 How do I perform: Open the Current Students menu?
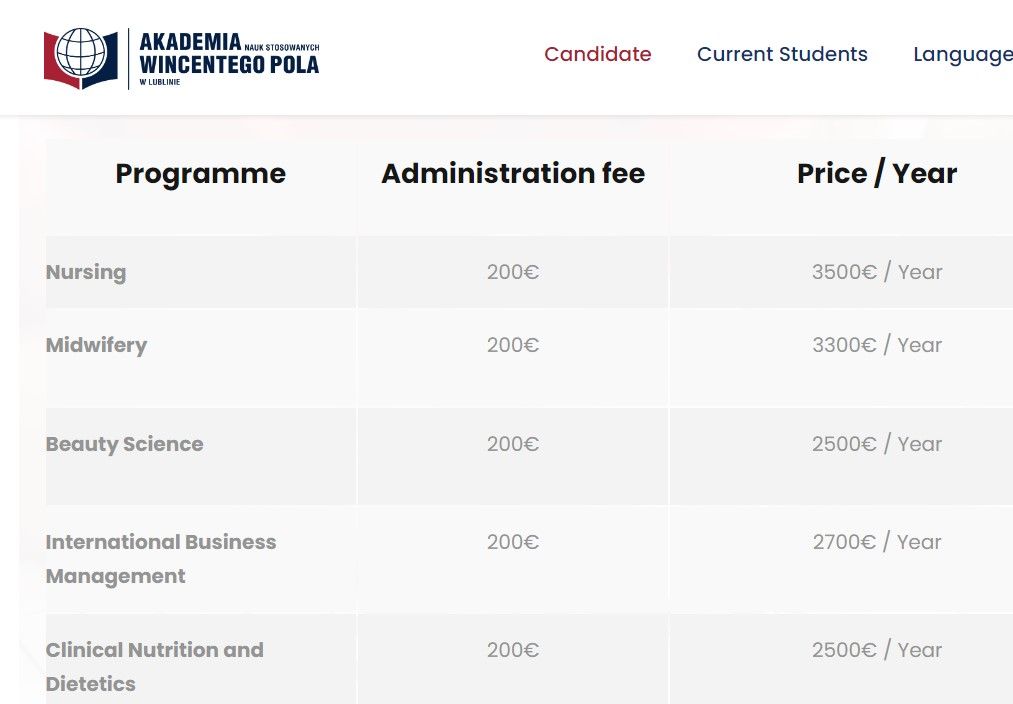tap(782, 54)
